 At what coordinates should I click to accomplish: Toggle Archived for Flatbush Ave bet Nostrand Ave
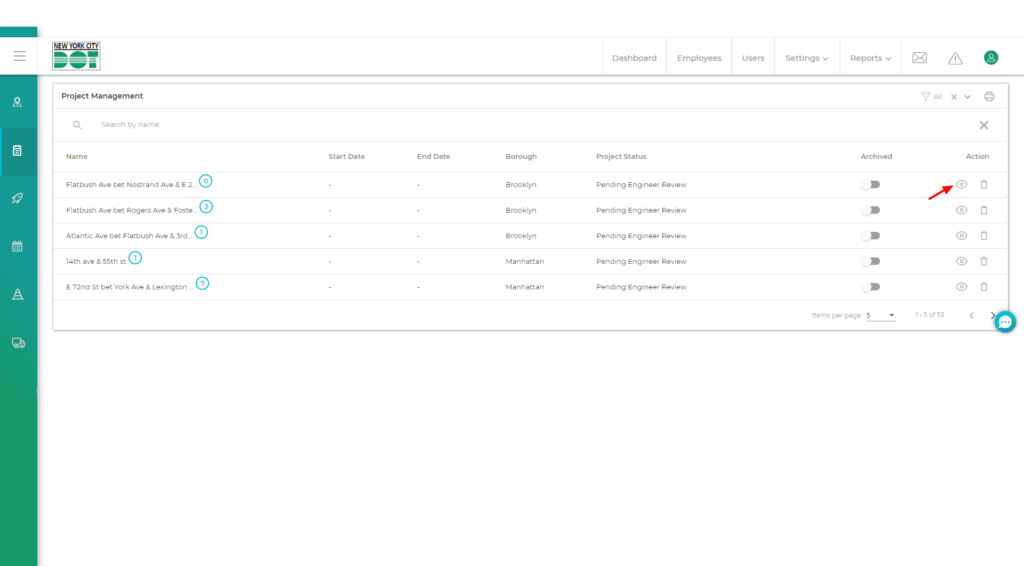870,185
